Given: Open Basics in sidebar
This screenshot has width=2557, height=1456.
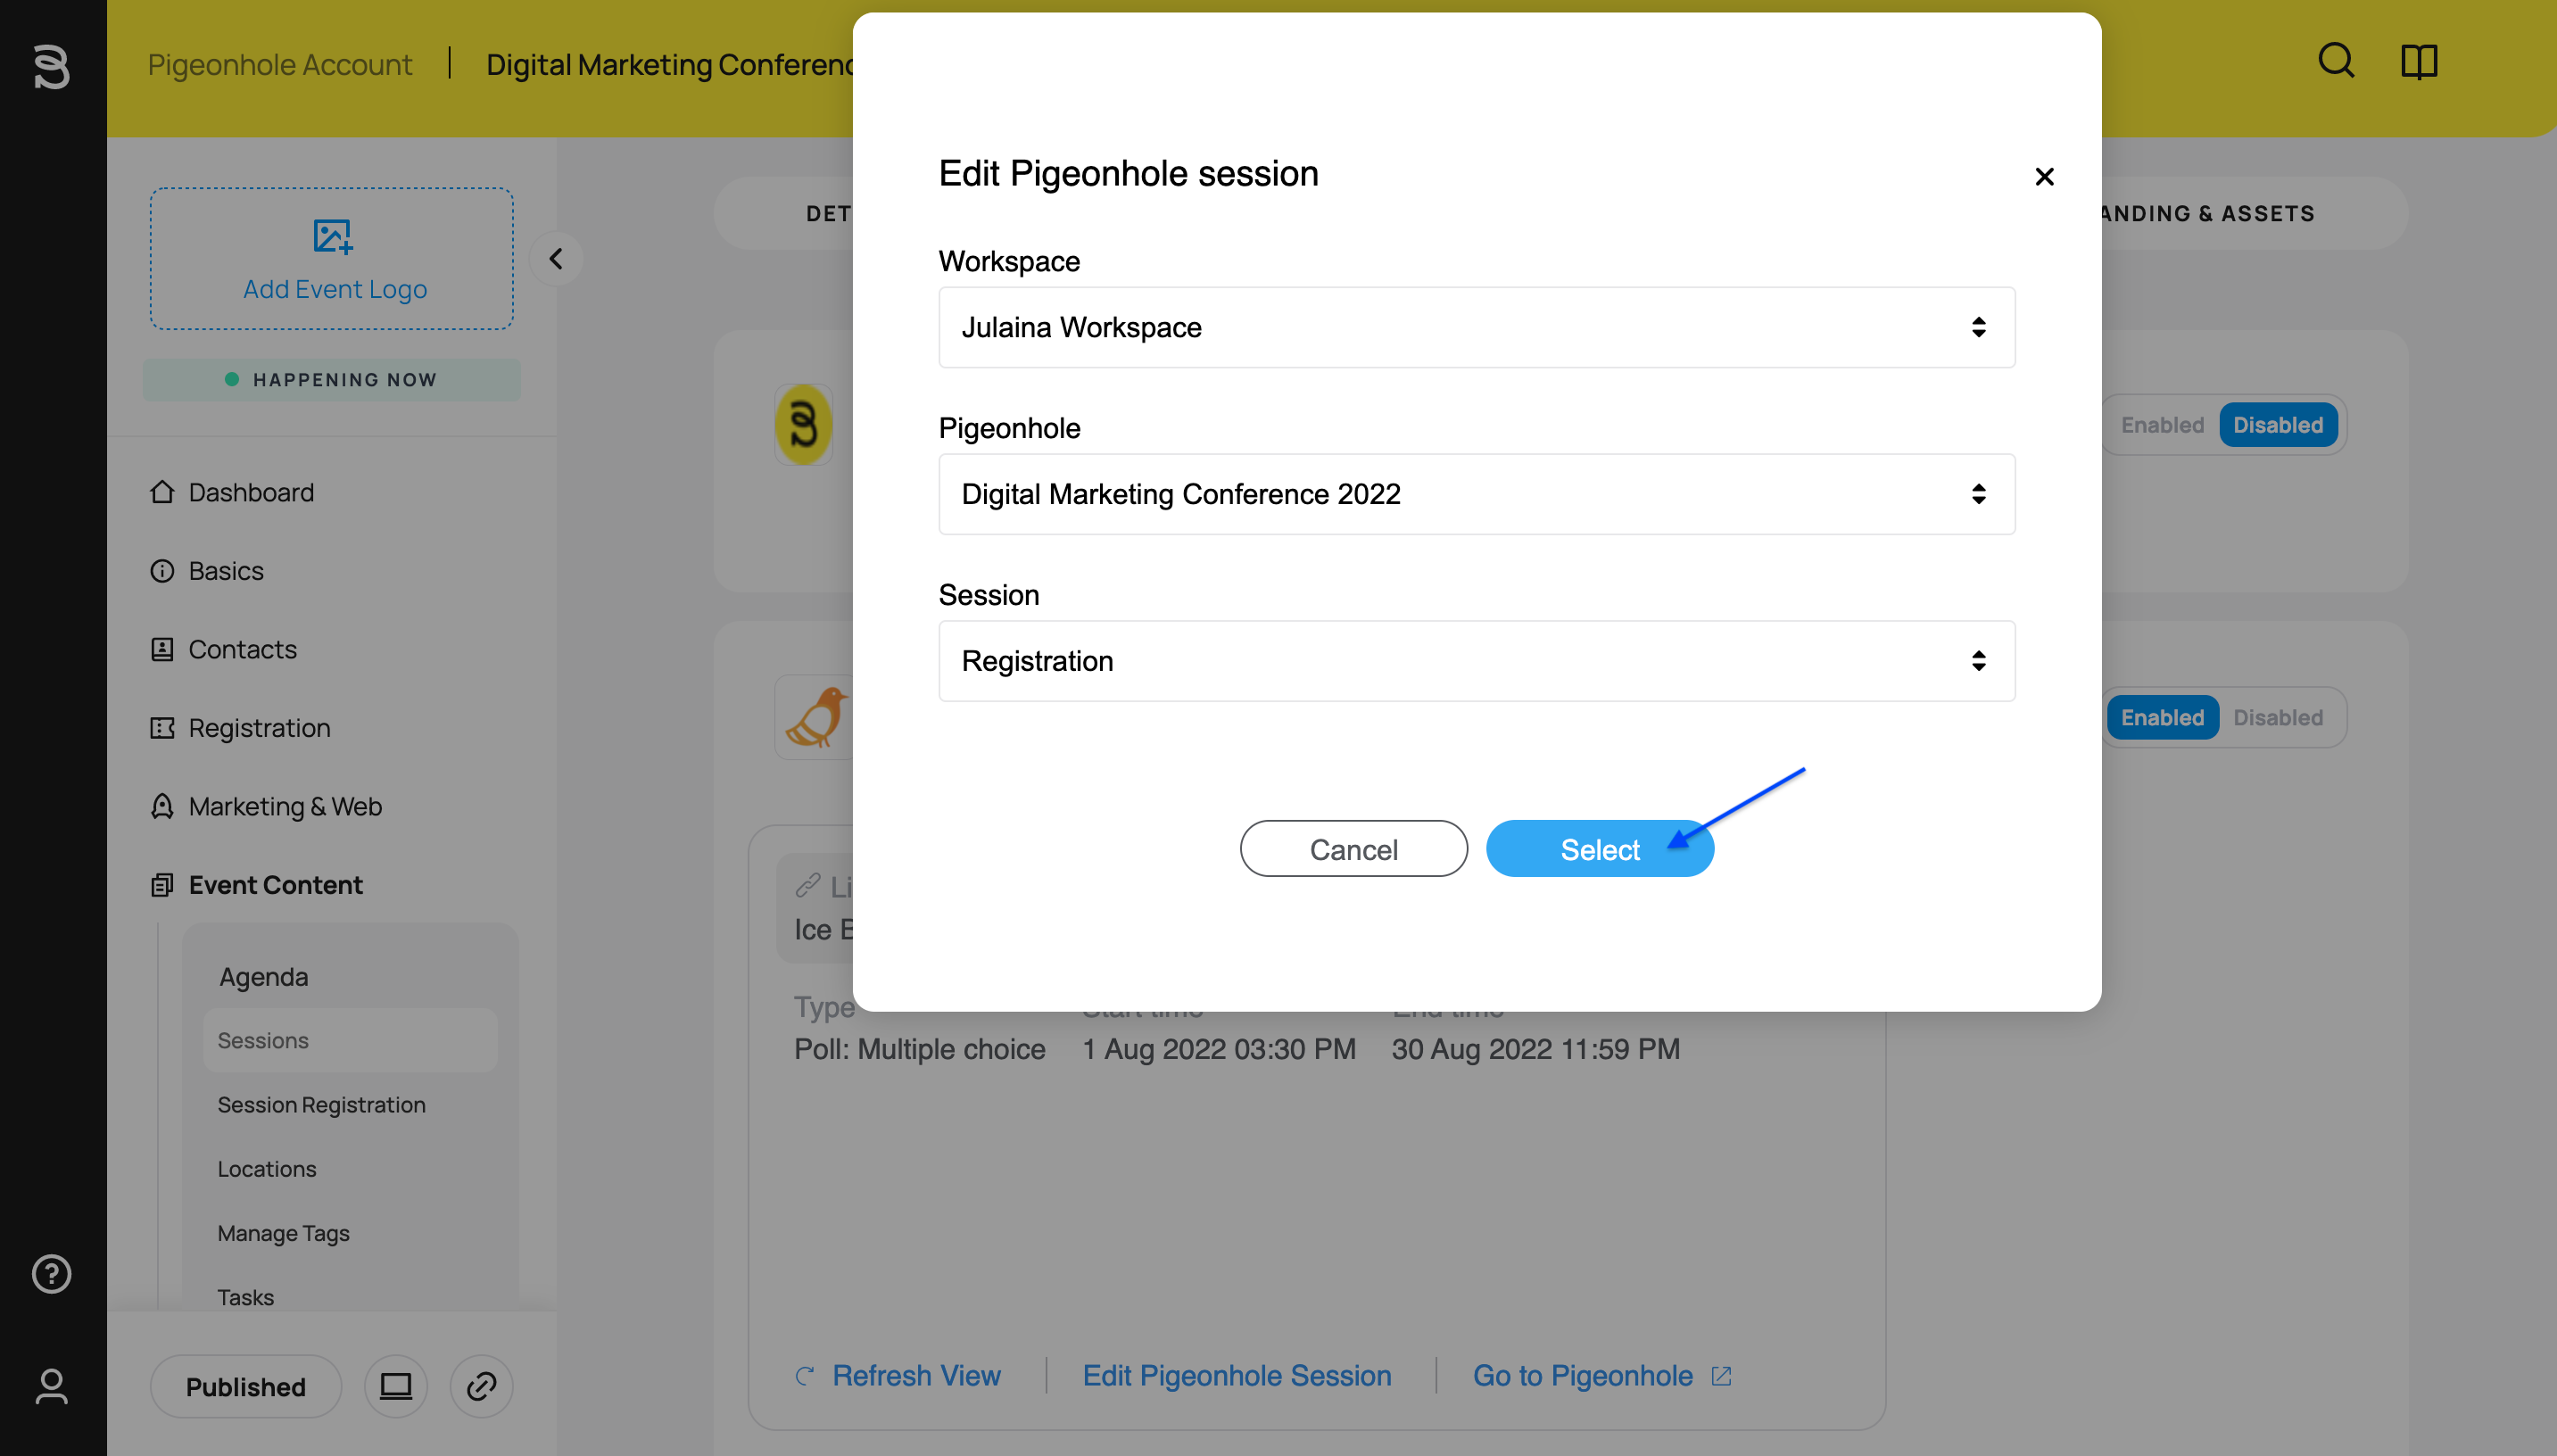Looking at the screenshot, I should [226, 571].
